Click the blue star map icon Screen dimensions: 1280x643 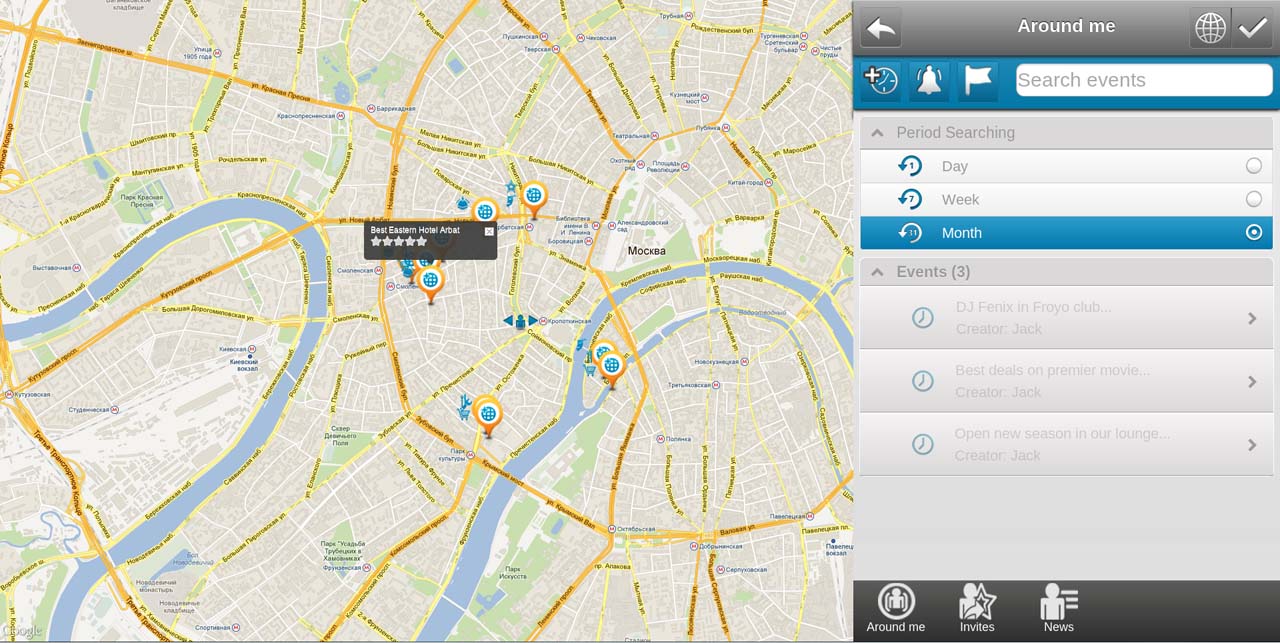tap(511, 187)
